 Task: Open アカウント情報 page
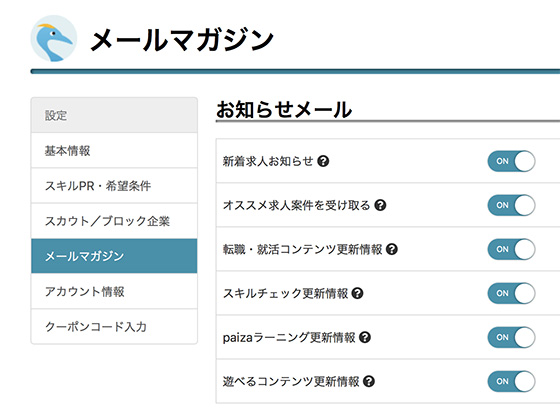(114, 291)
